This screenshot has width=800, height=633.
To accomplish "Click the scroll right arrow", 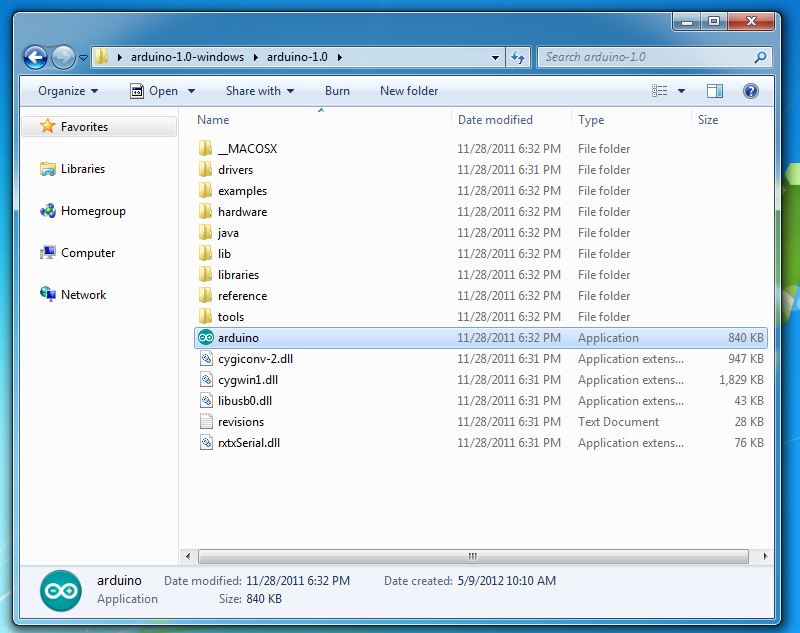I will [765, 556].
